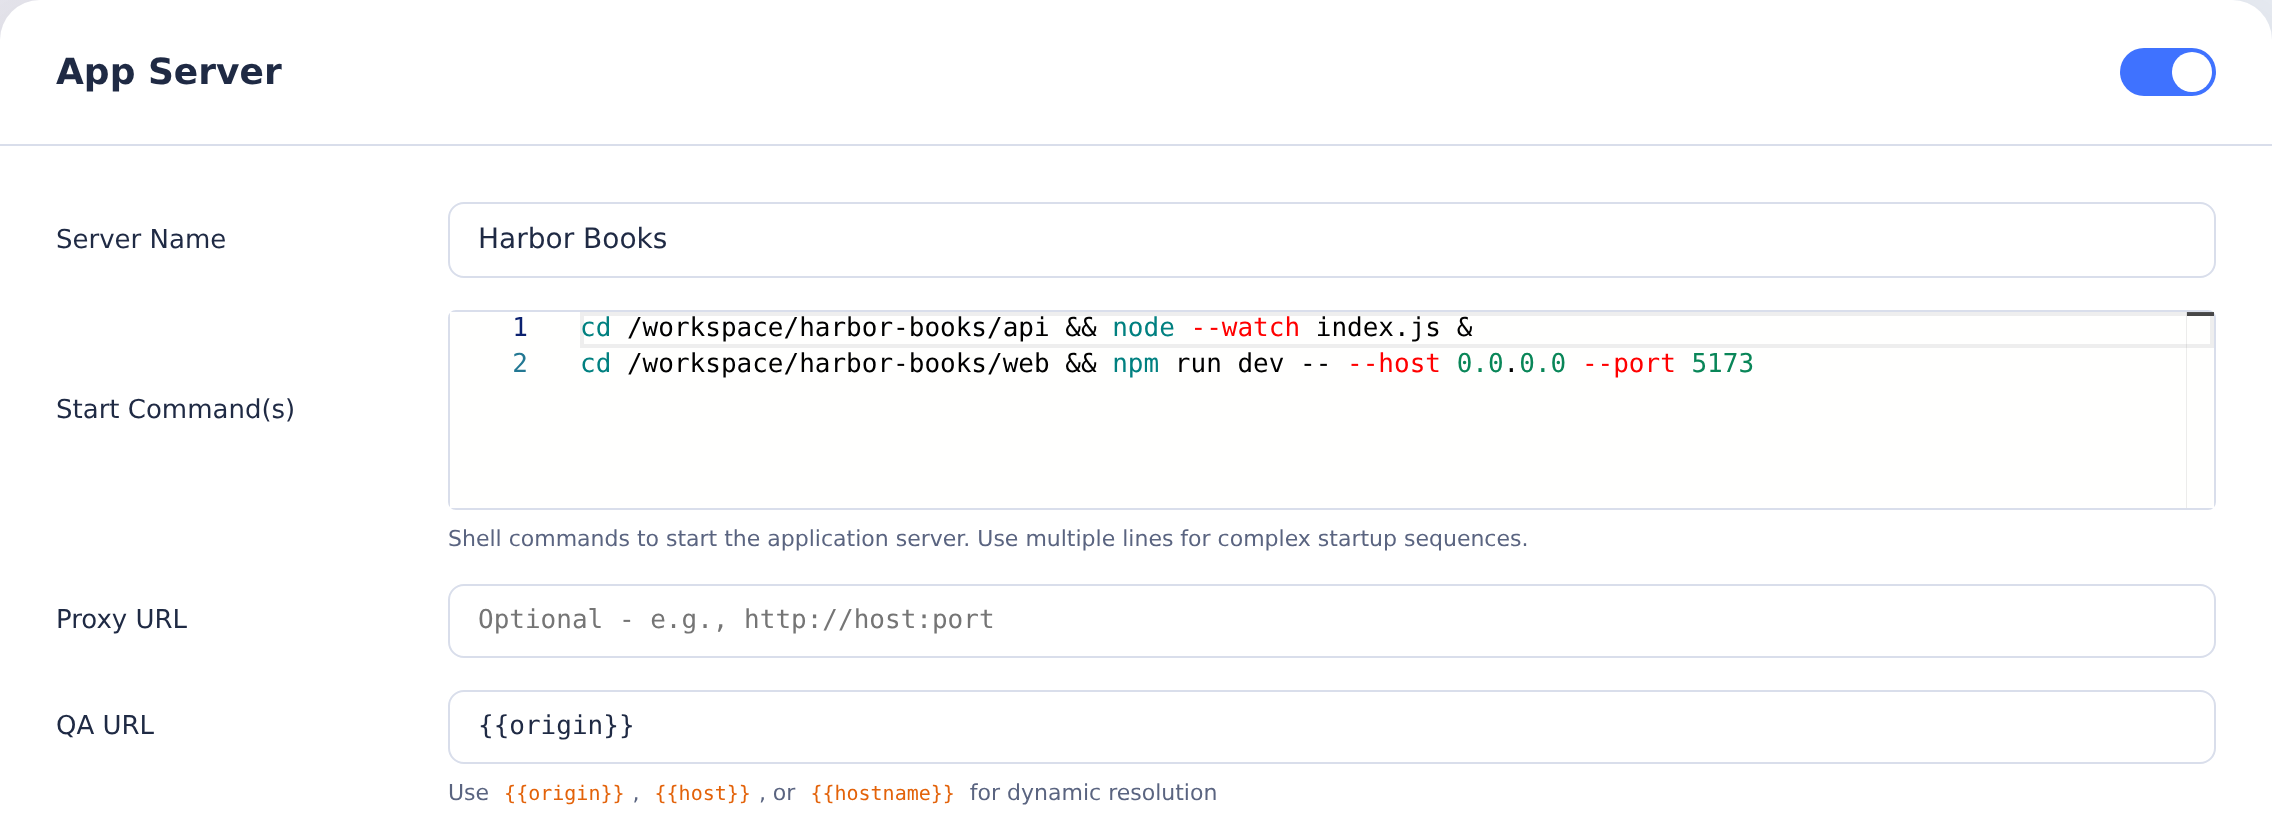Image resolution: width=2272 pixels, height=830 pixels.
Task: Click the QA URL label
Action: (105, 725)
